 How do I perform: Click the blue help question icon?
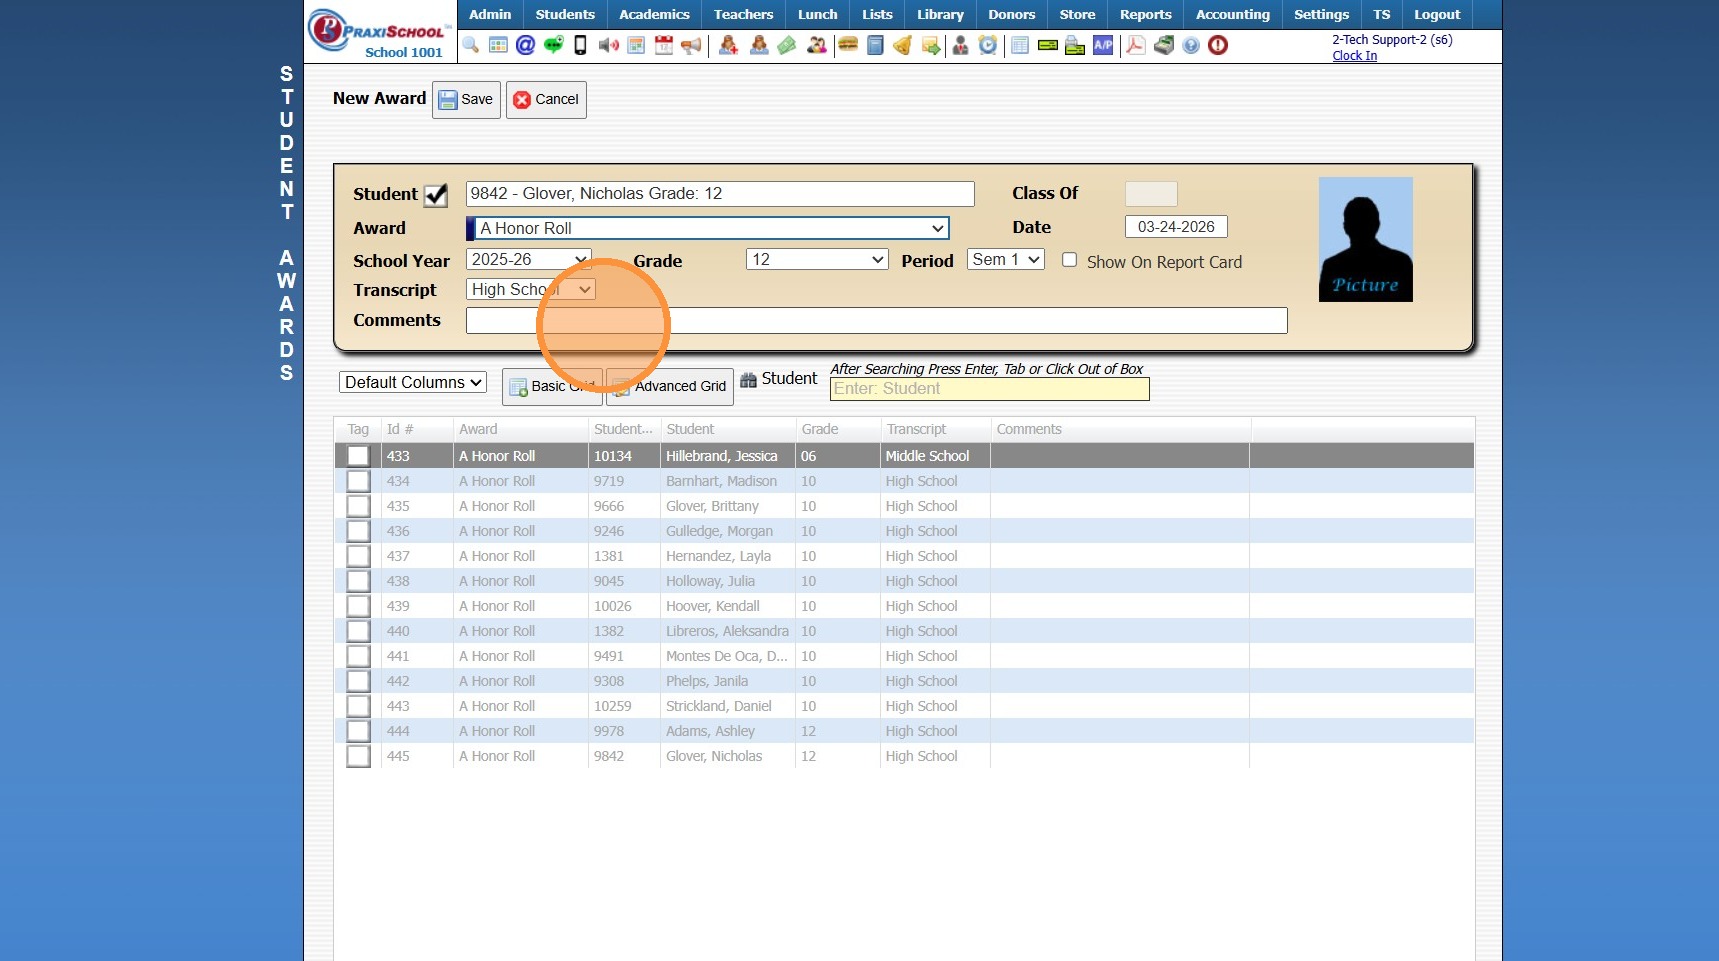point(1191,45)
